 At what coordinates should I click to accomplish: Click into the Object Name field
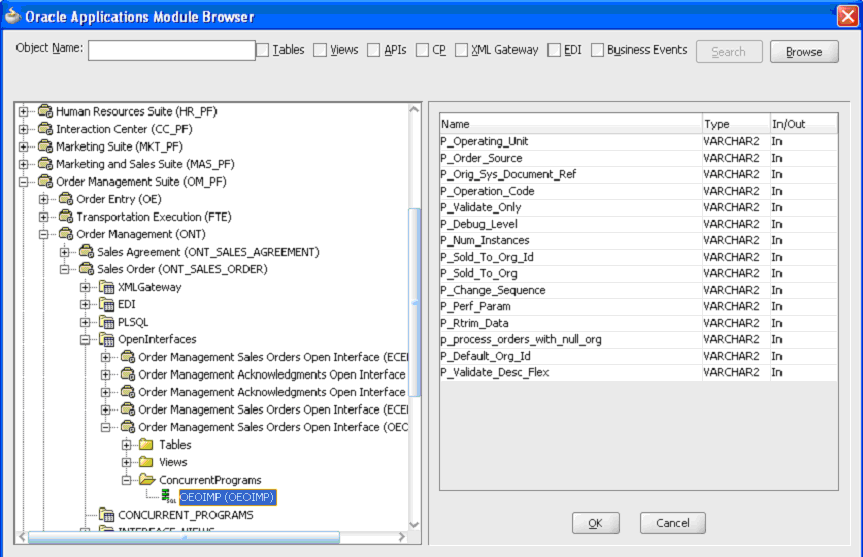click(172, 50)
